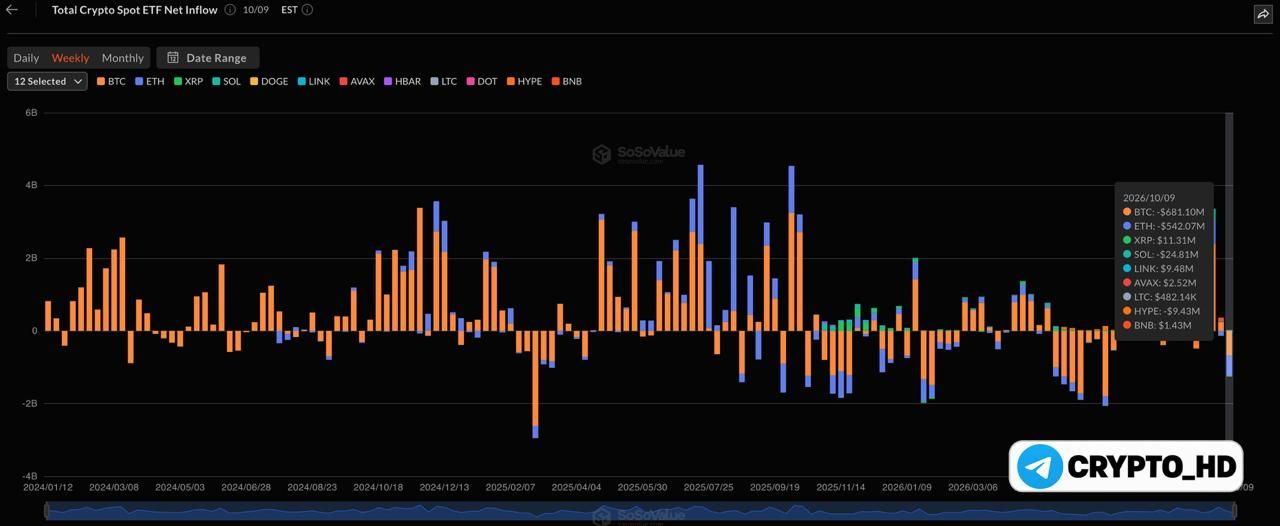Click the 2024/01/12 x-axis date

pyautogui.click(x=47, y=487)
